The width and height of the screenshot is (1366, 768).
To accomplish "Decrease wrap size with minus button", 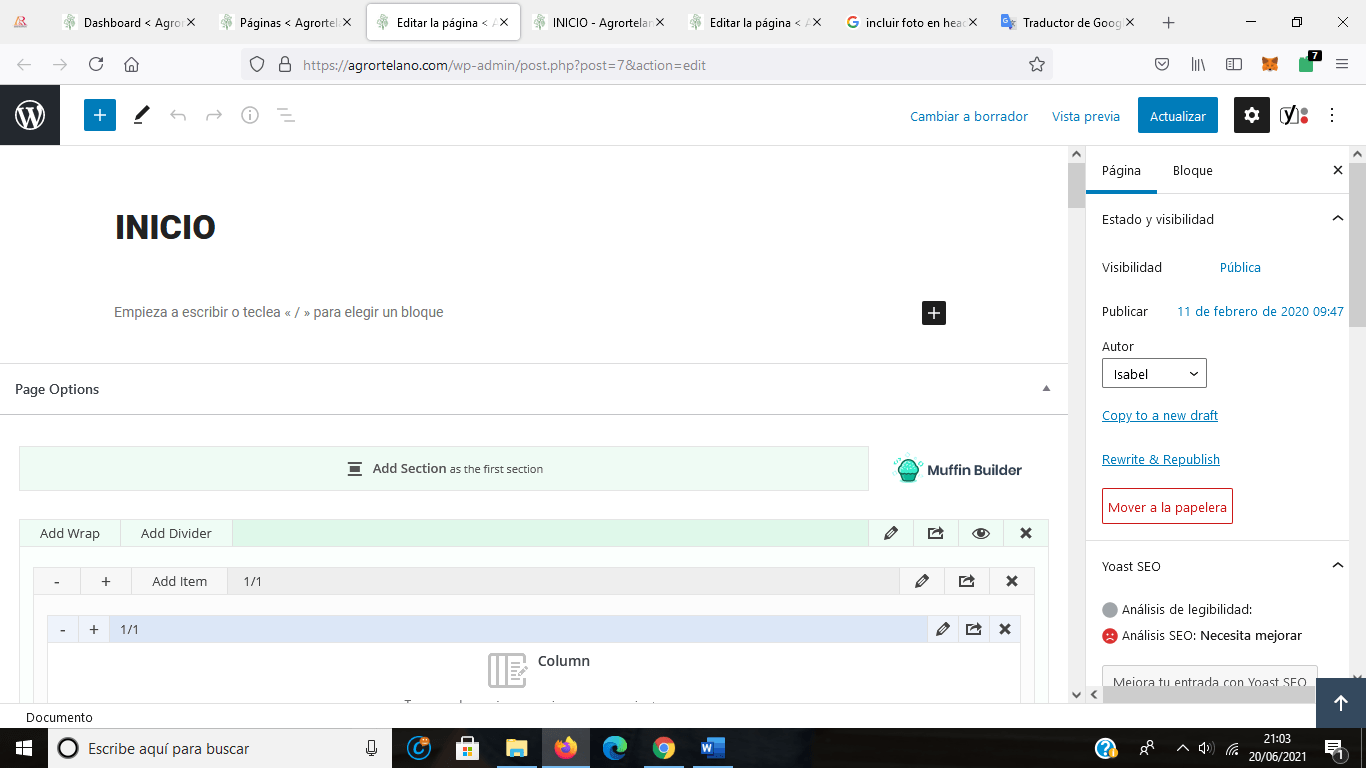I will click(57, 581).
